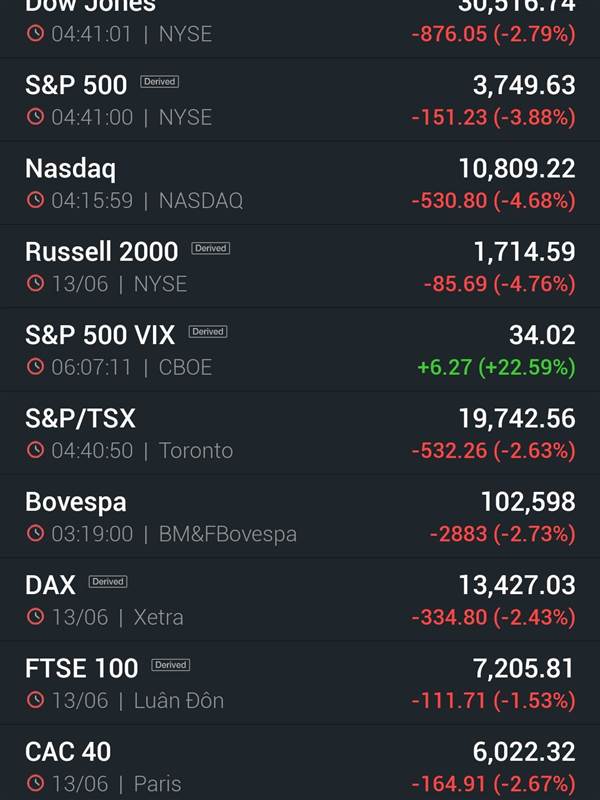Tap the clock icon beside the S&P 500 time

35,117
